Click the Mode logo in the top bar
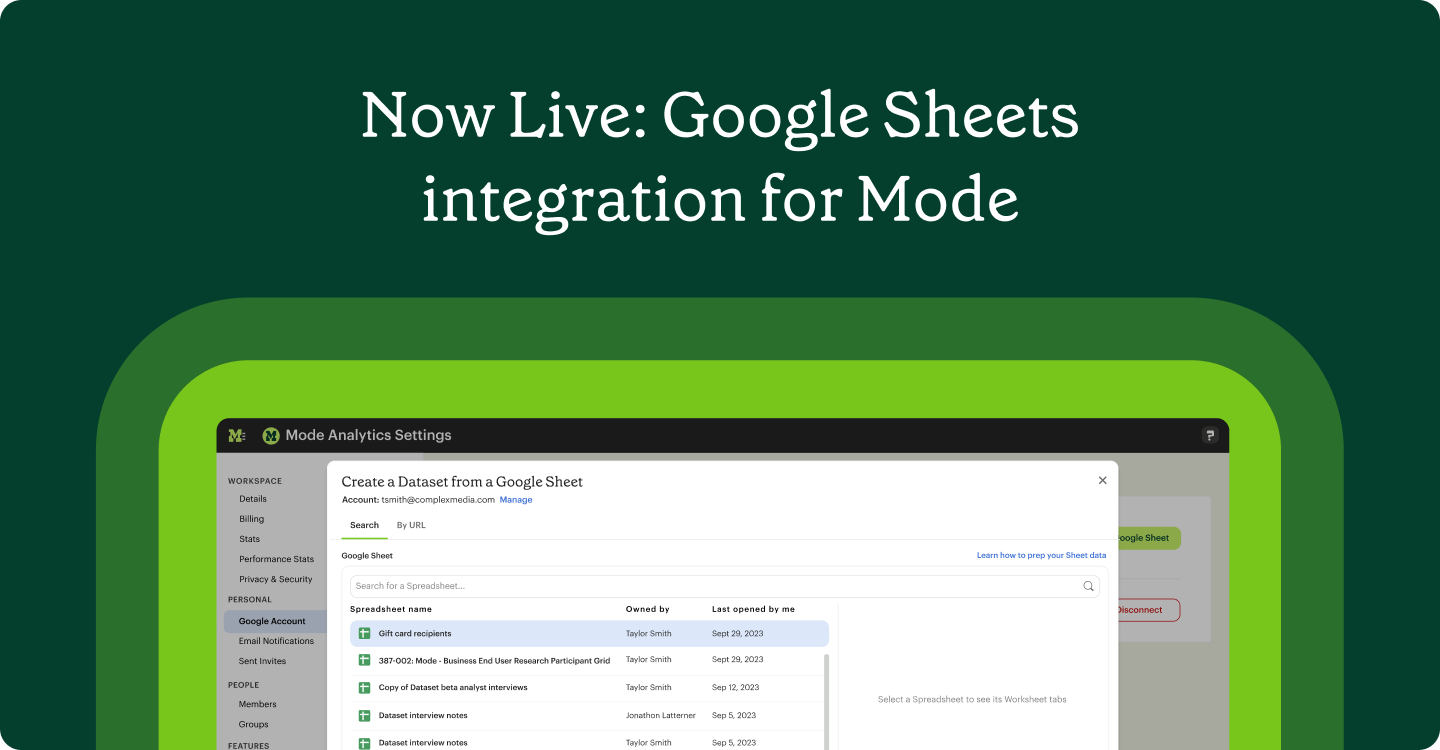1440x750 pixels. tap(234, 435)
